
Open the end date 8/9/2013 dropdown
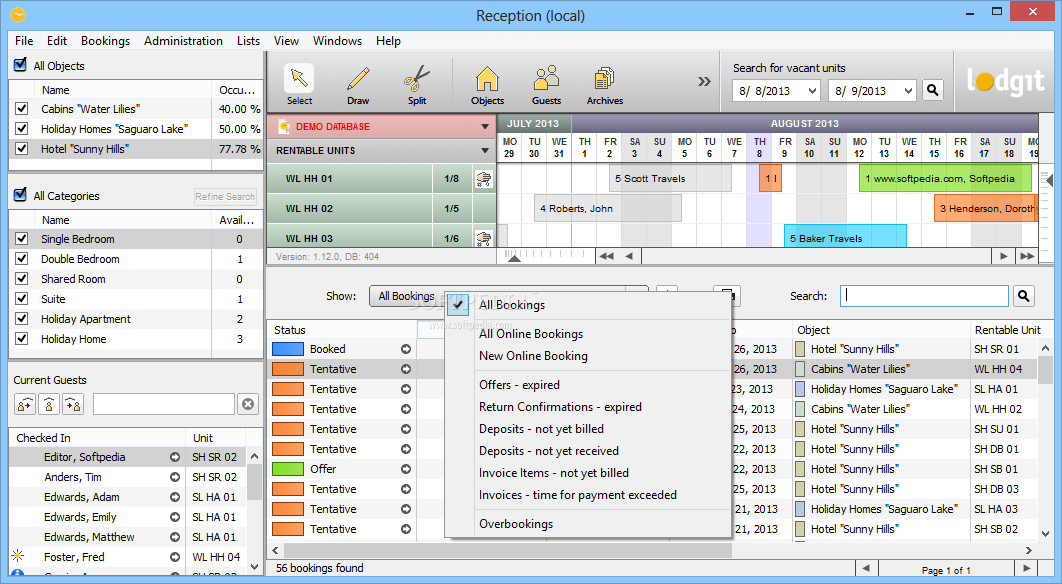click(x=908, y=91)
